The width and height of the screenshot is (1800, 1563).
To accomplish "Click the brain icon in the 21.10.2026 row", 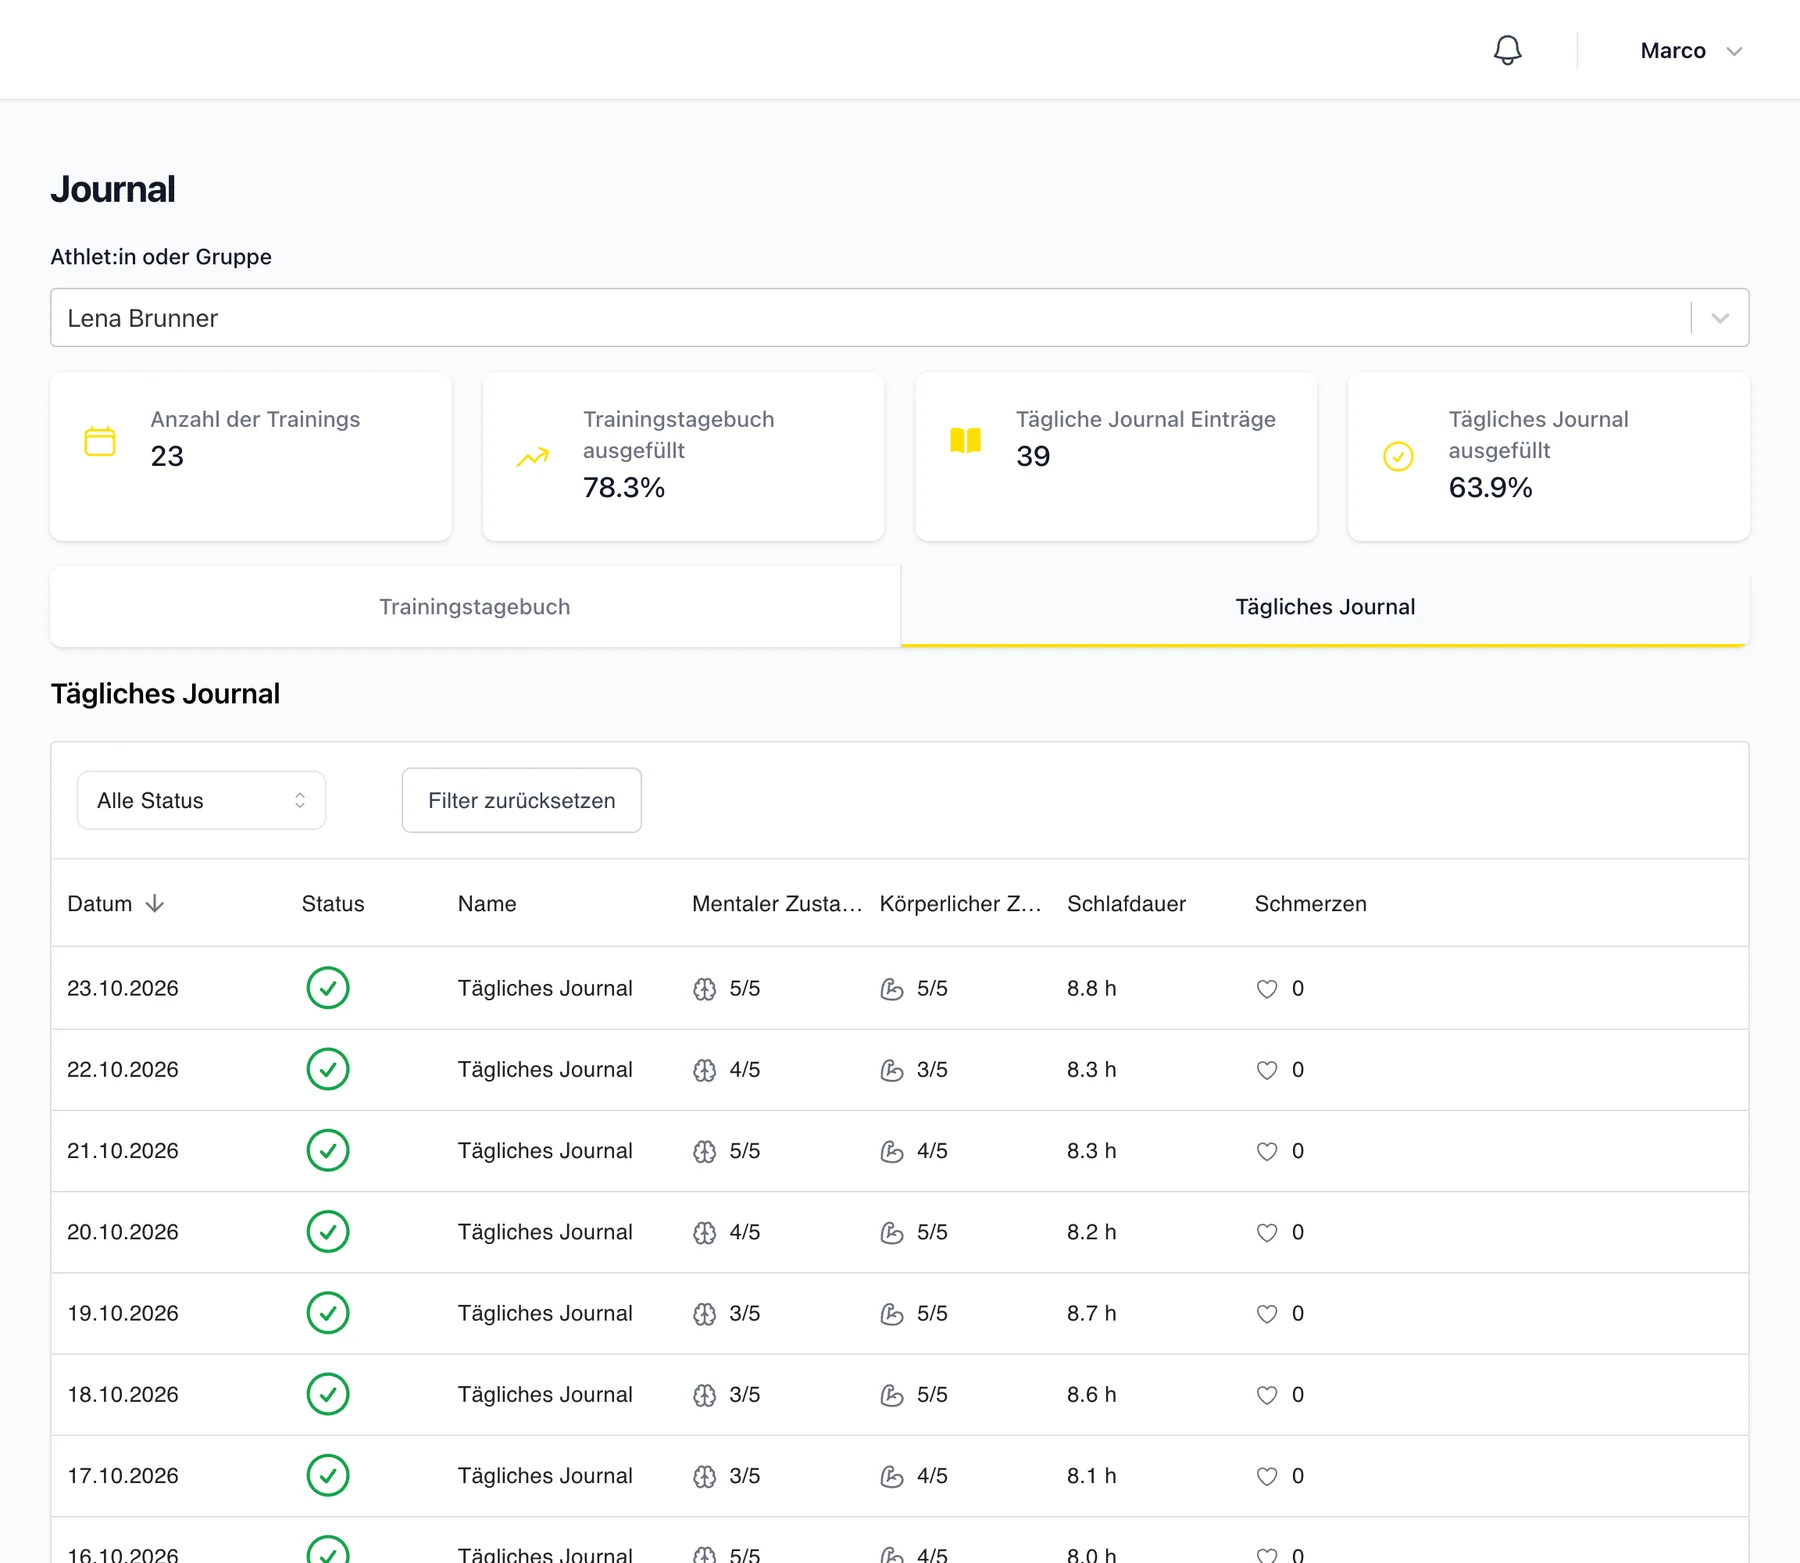I will (x=705, y=1151).
